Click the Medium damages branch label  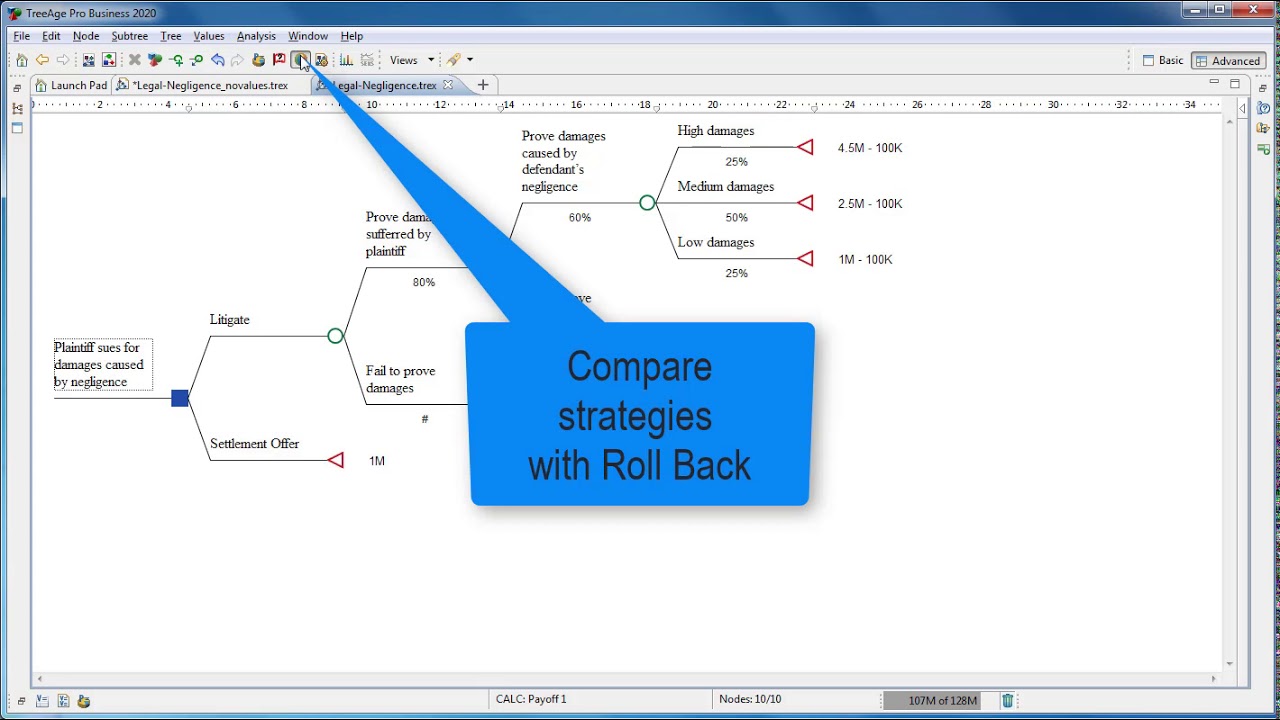[x=726, y=187]
